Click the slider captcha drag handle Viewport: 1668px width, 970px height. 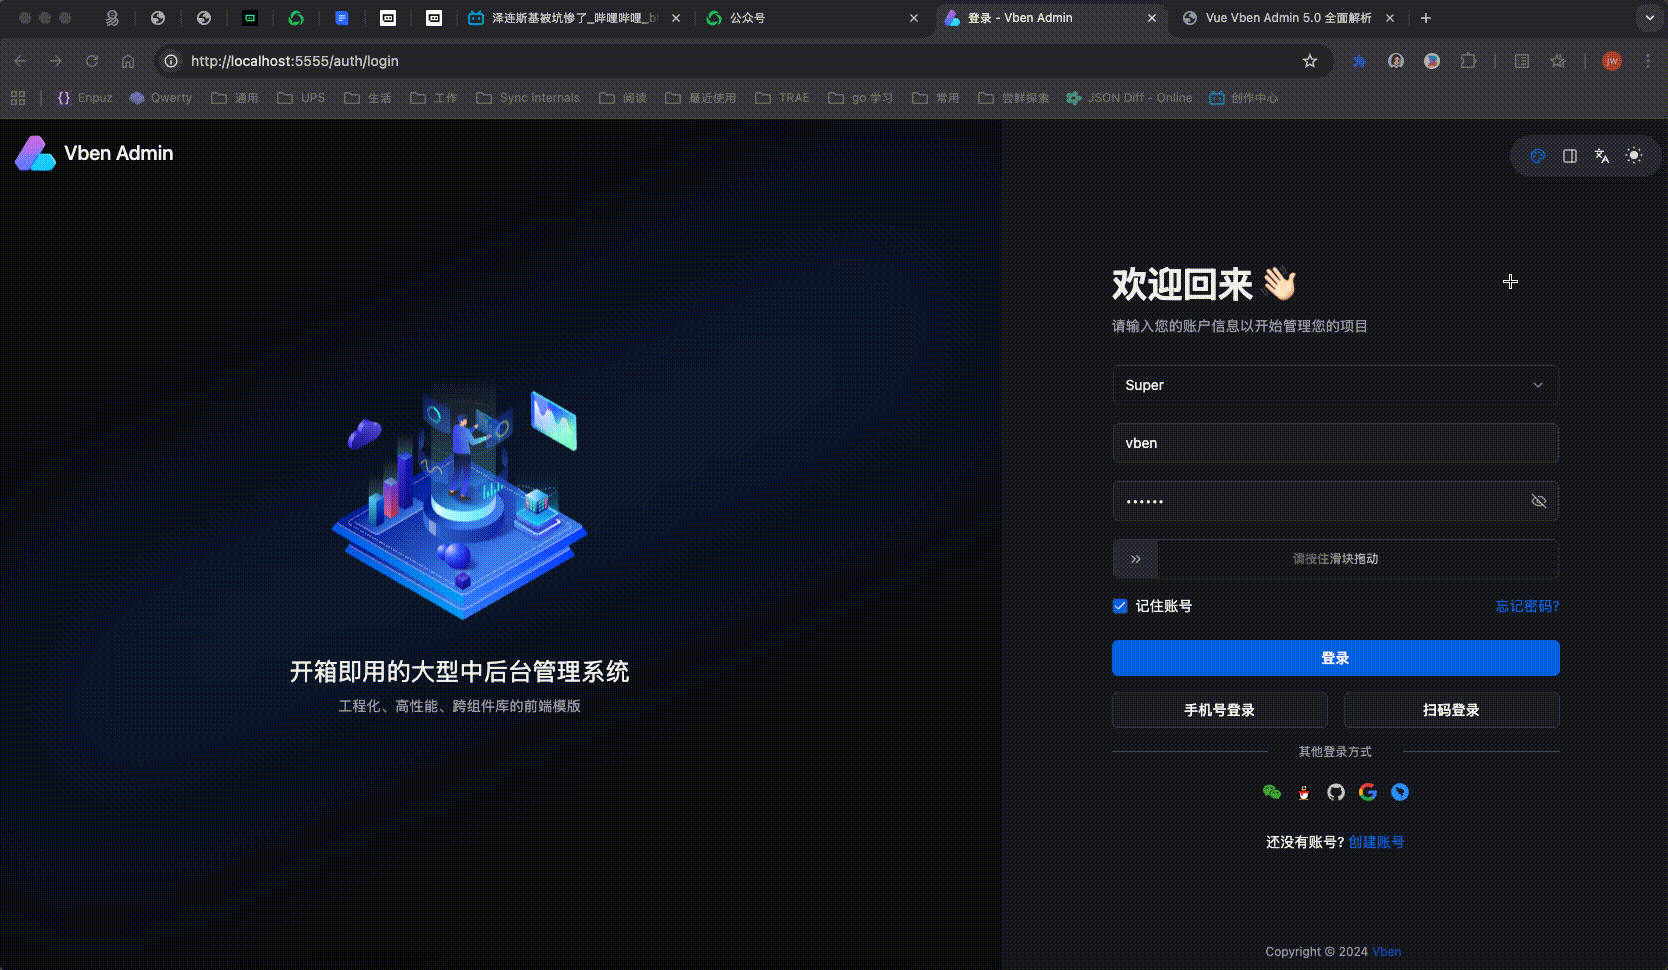coord(1136,559)
